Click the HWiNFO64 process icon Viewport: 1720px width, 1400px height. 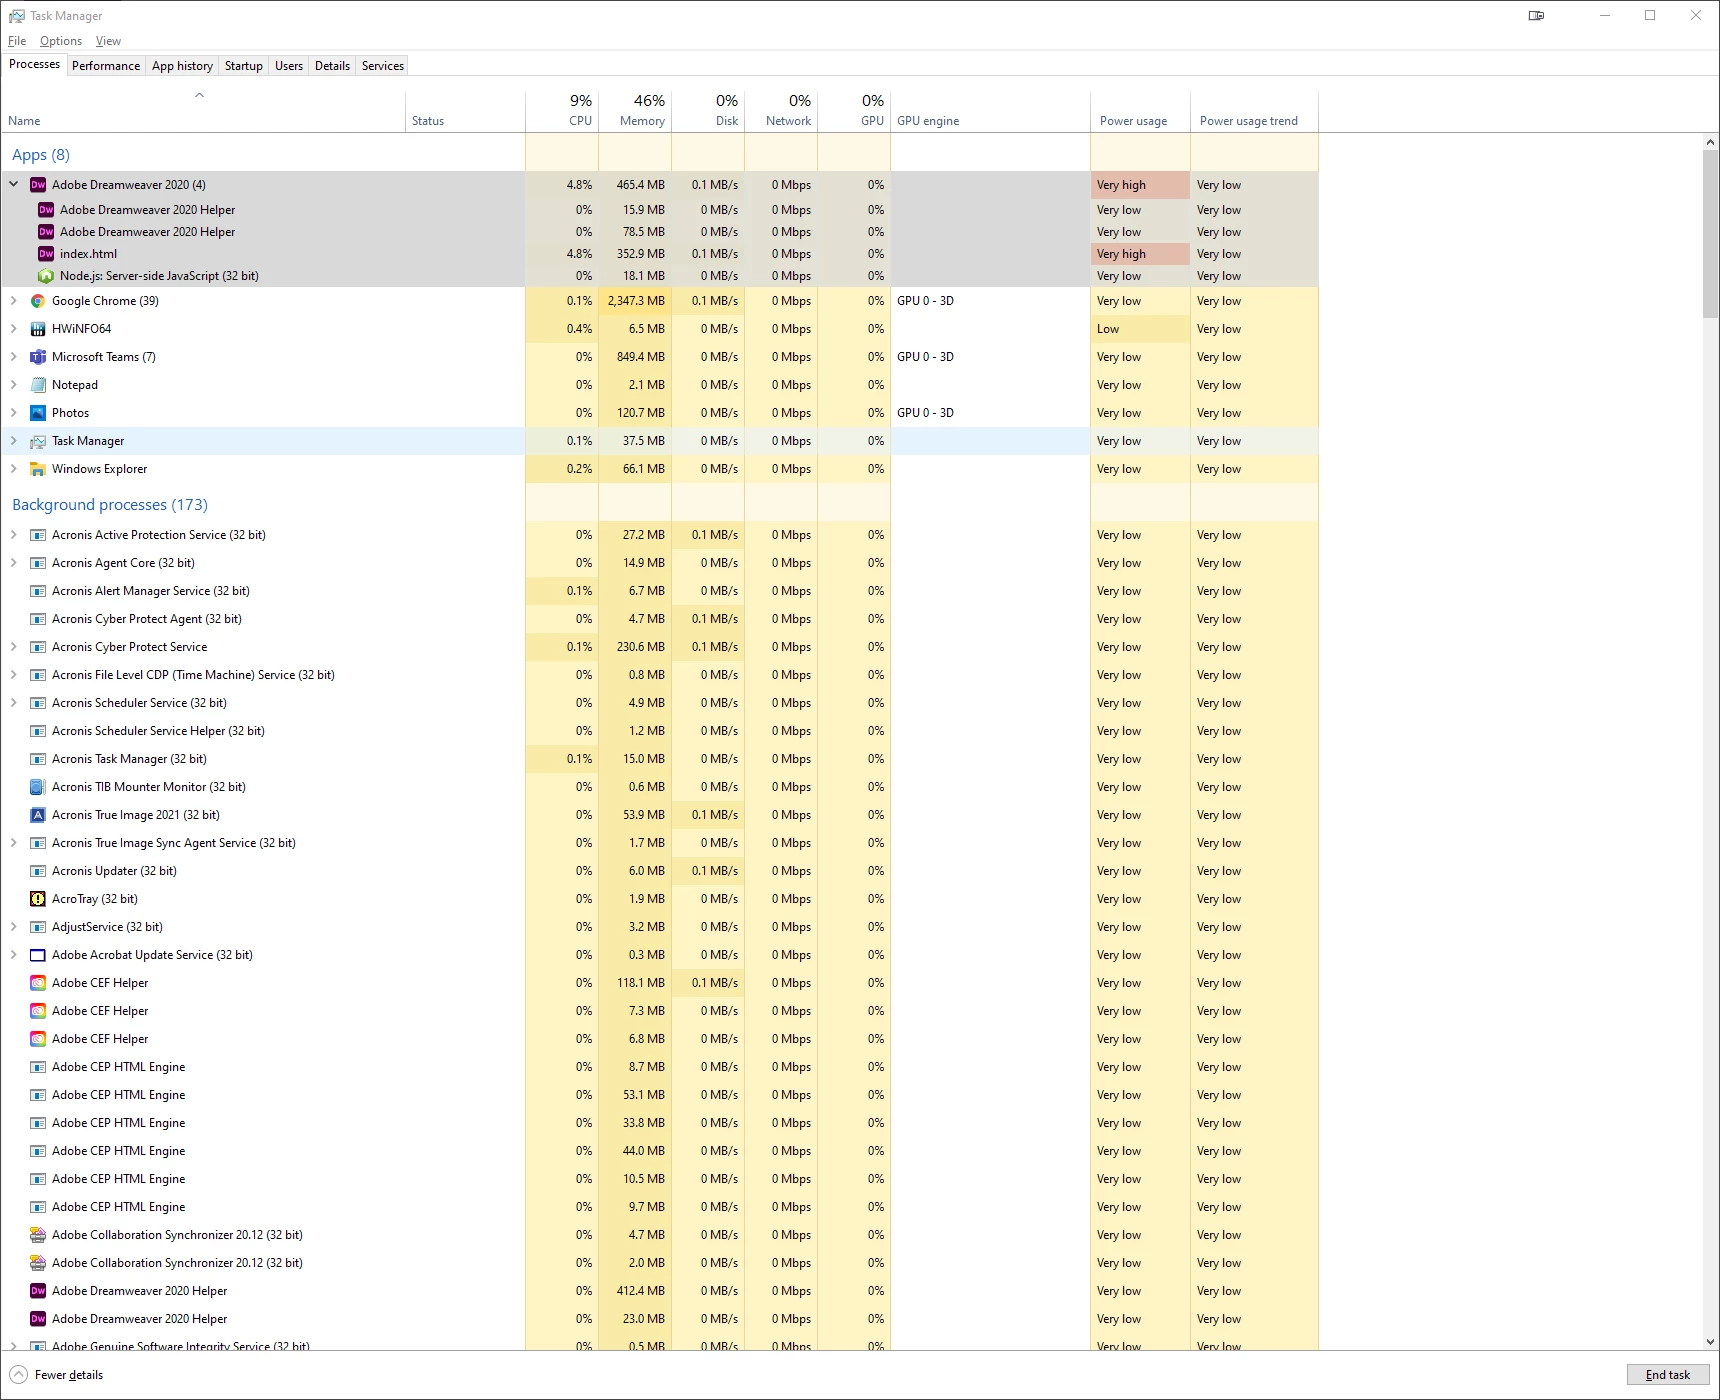pyautogui.click(x=38, y=329)
